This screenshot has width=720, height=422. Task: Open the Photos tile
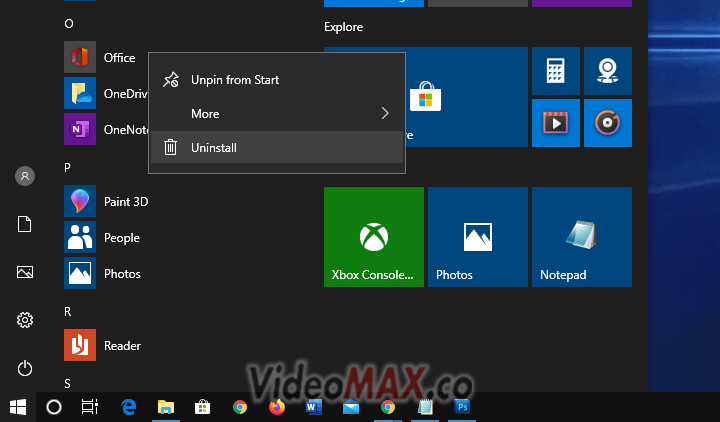pyautogui.click(x=478, y=237)
